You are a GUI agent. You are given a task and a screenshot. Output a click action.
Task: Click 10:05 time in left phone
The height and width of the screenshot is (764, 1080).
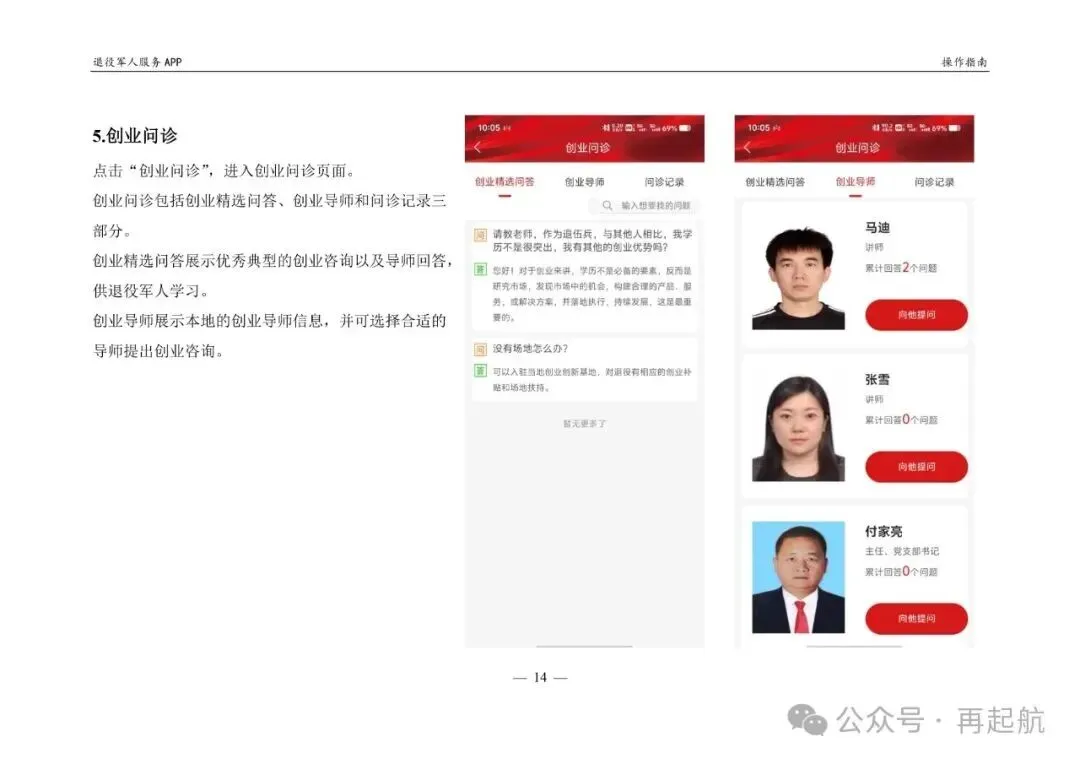coord(489,128)
